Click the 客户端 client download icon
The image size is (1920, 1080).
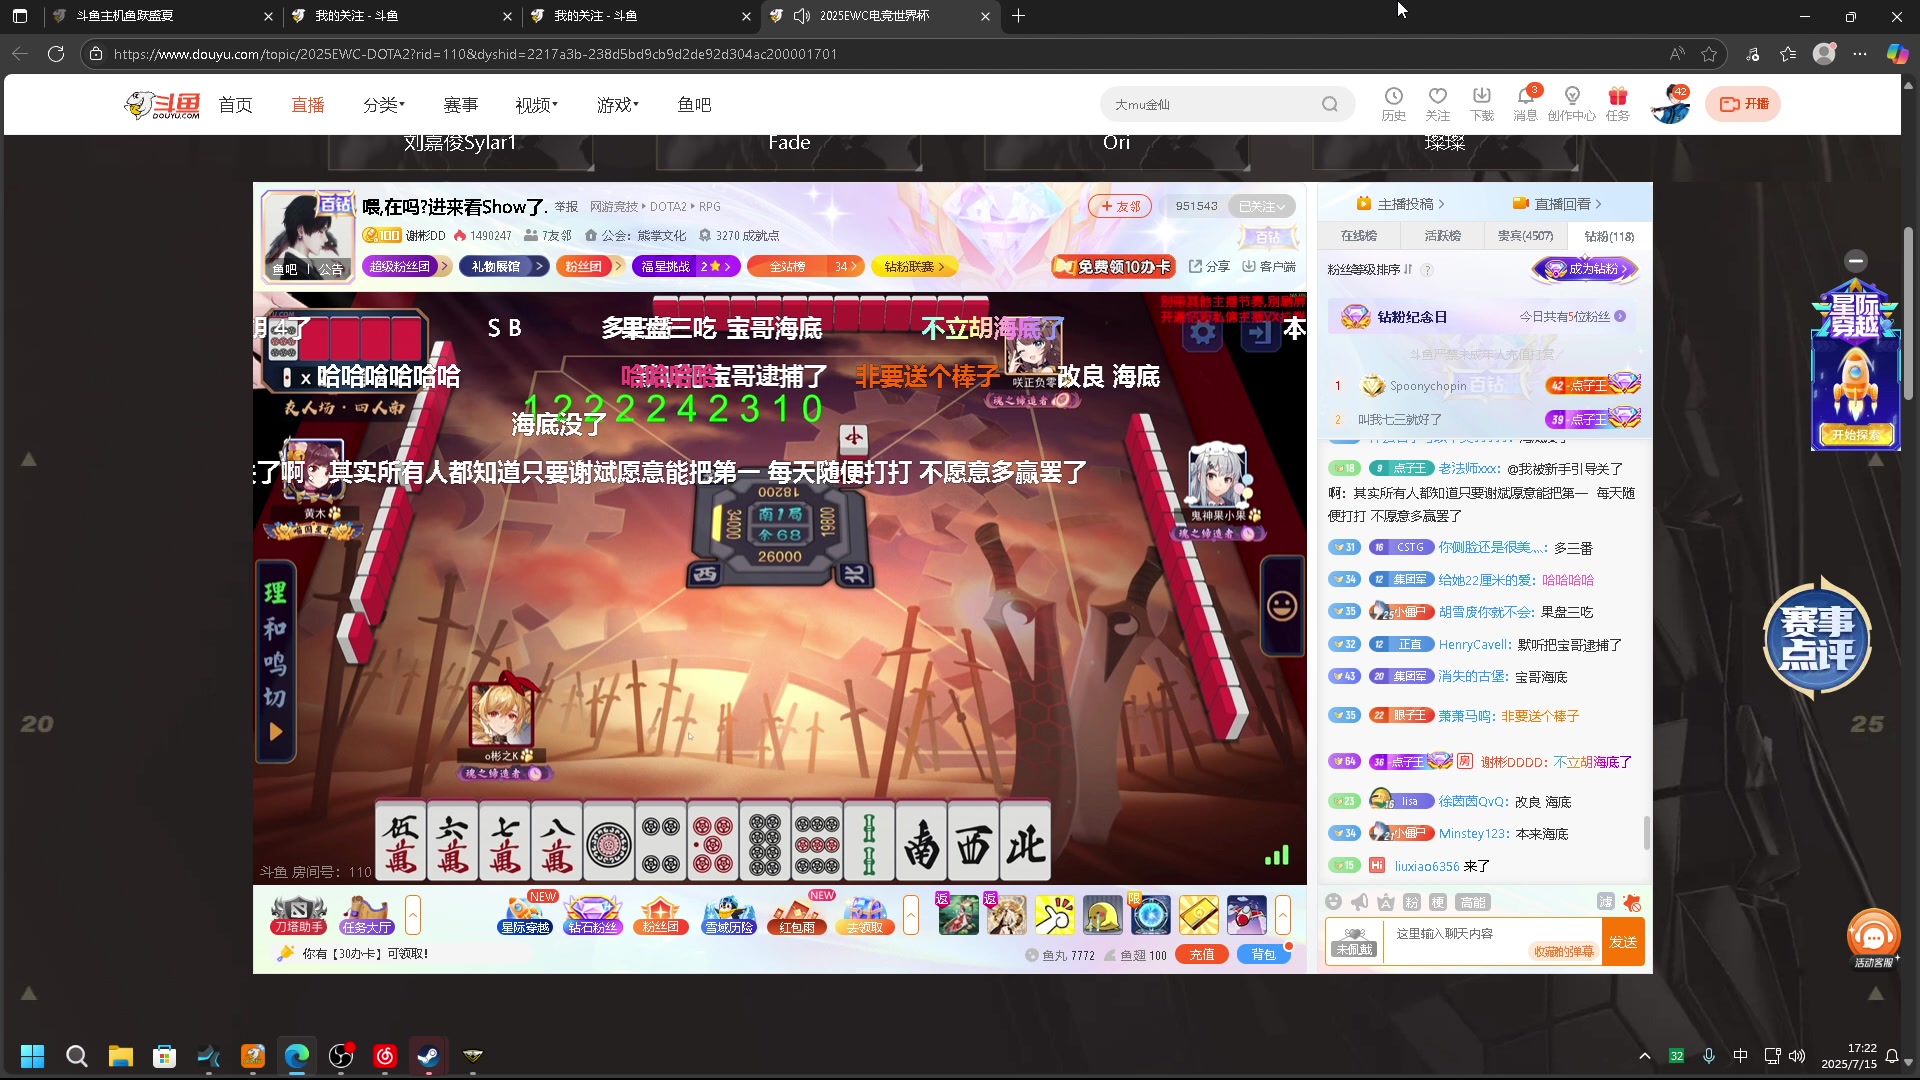pyautogui.click(x=1269, y=266)
